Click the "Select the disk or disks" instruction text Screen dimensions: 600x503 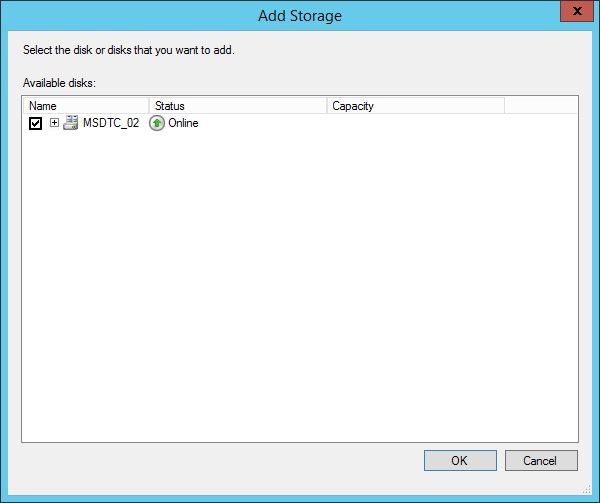(x=128, y=48)
